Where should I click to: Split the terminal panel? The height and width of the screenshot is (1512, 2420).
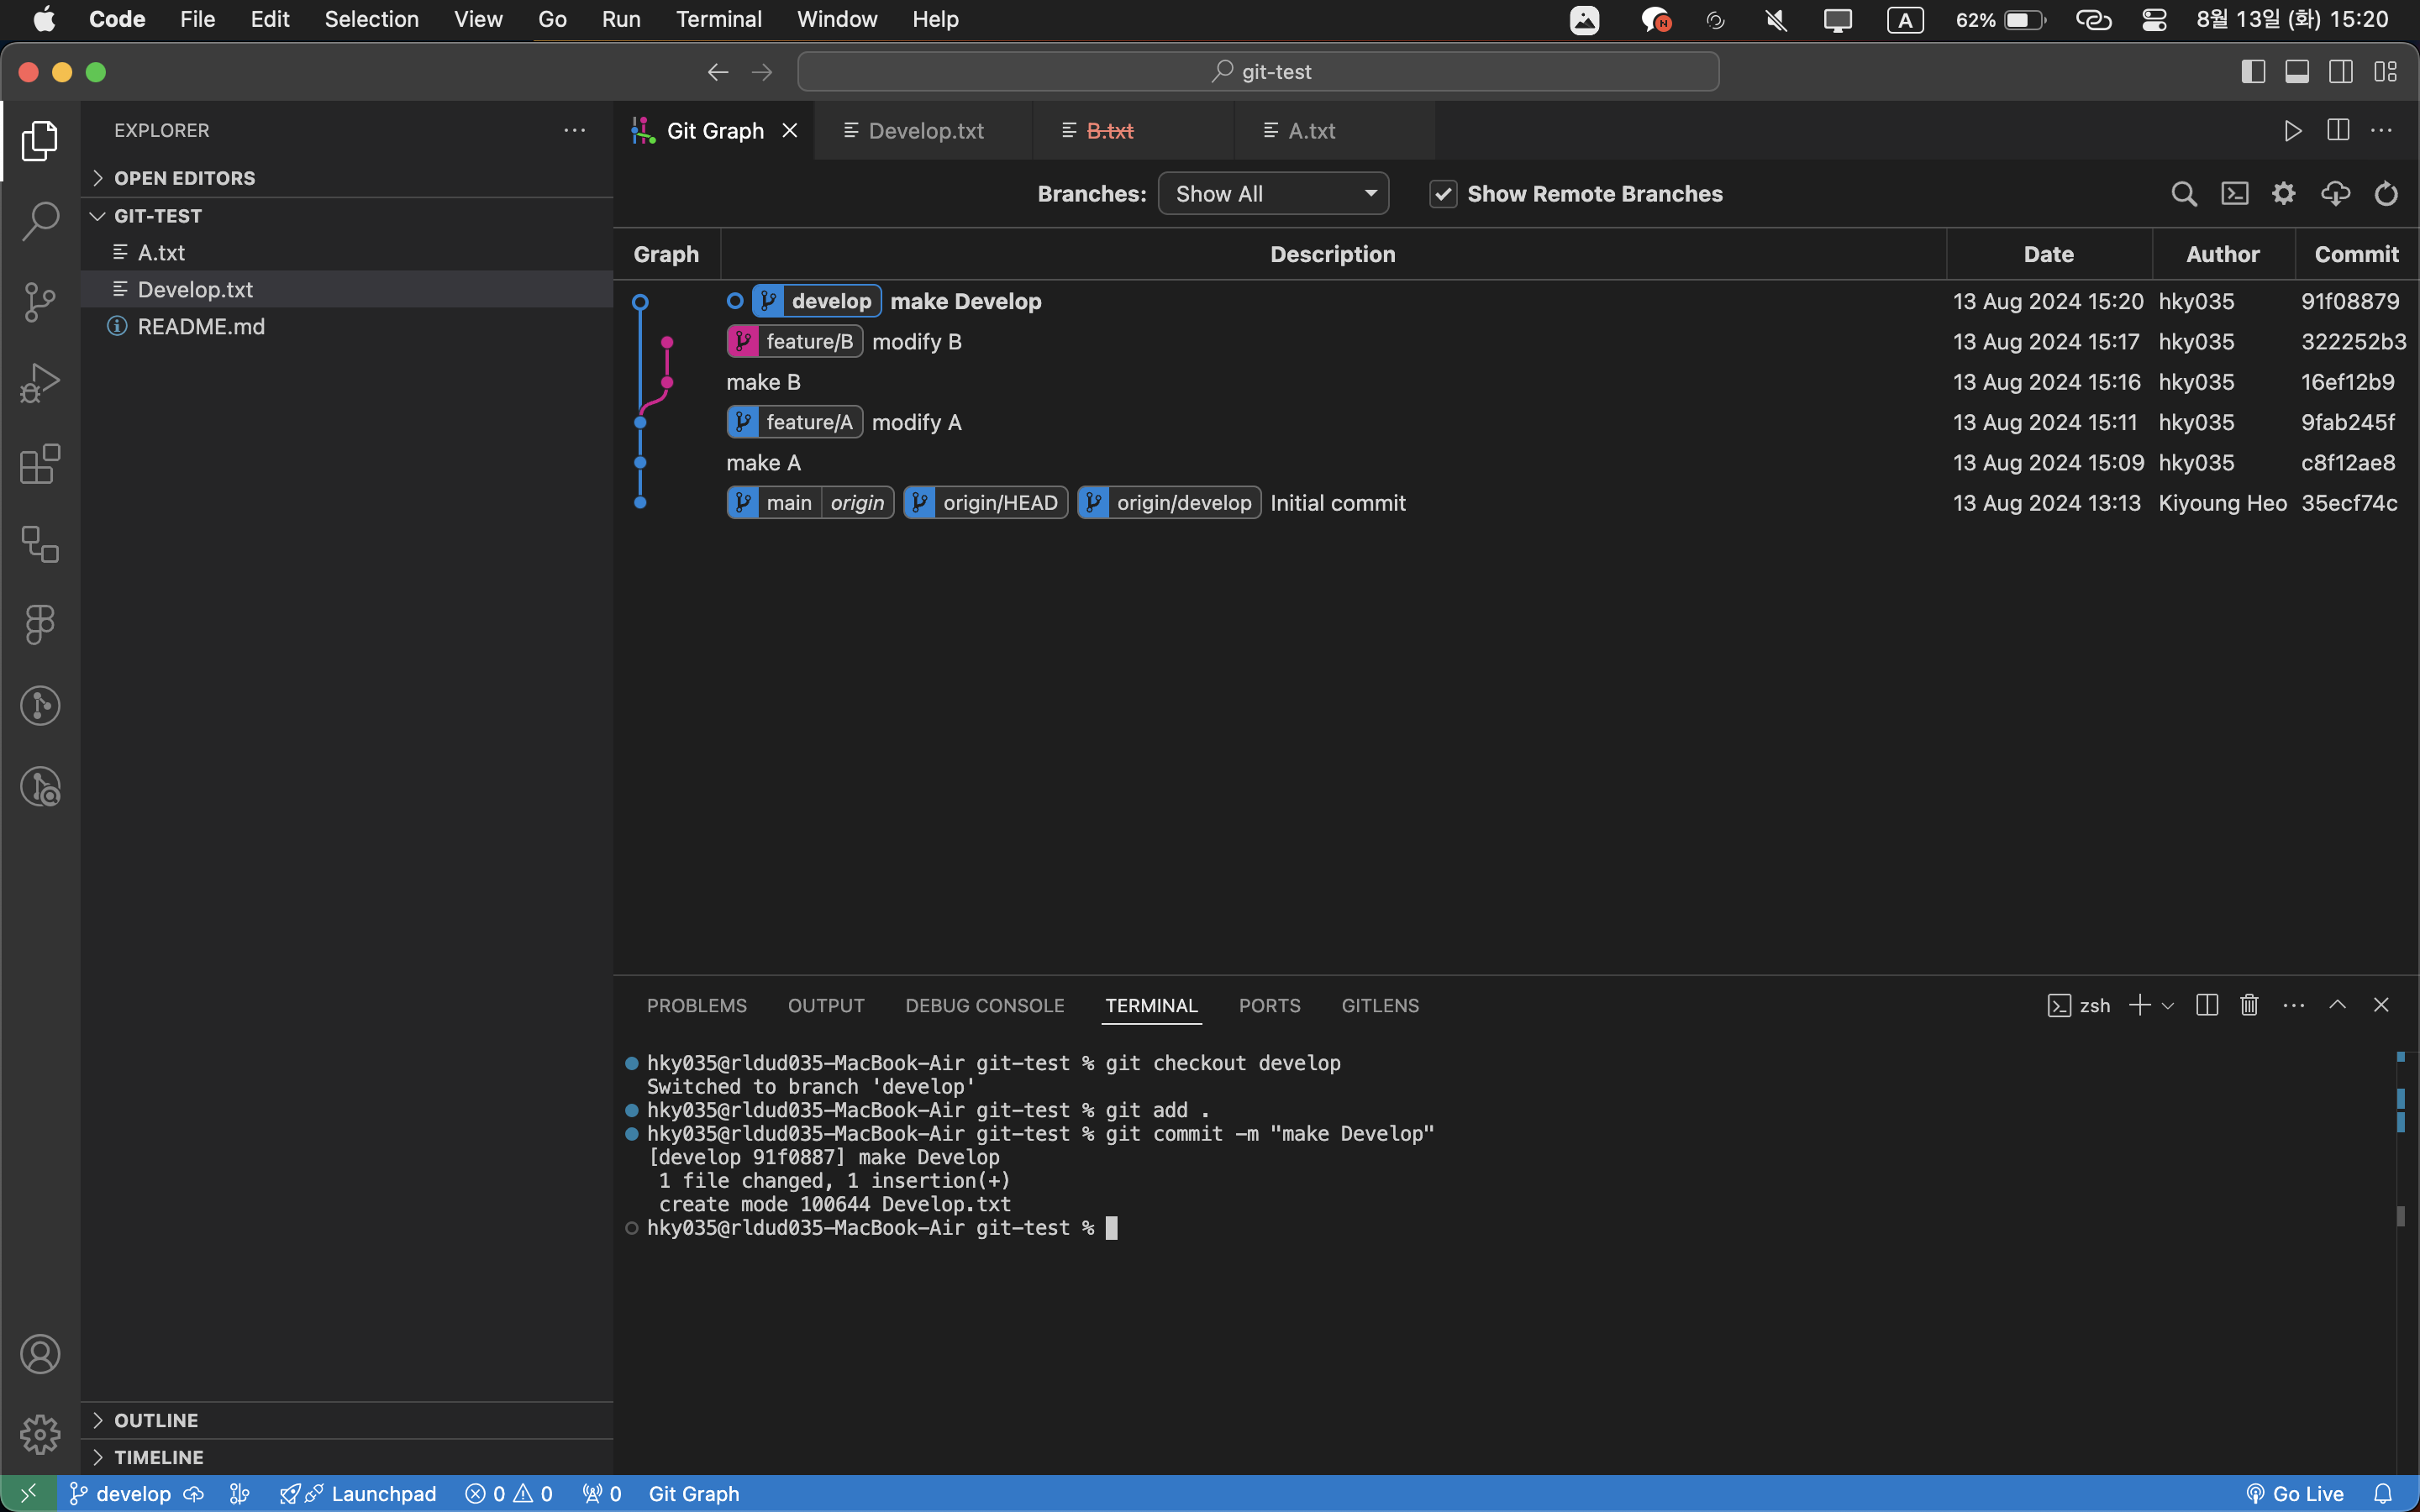(x=2207, y=1005)
